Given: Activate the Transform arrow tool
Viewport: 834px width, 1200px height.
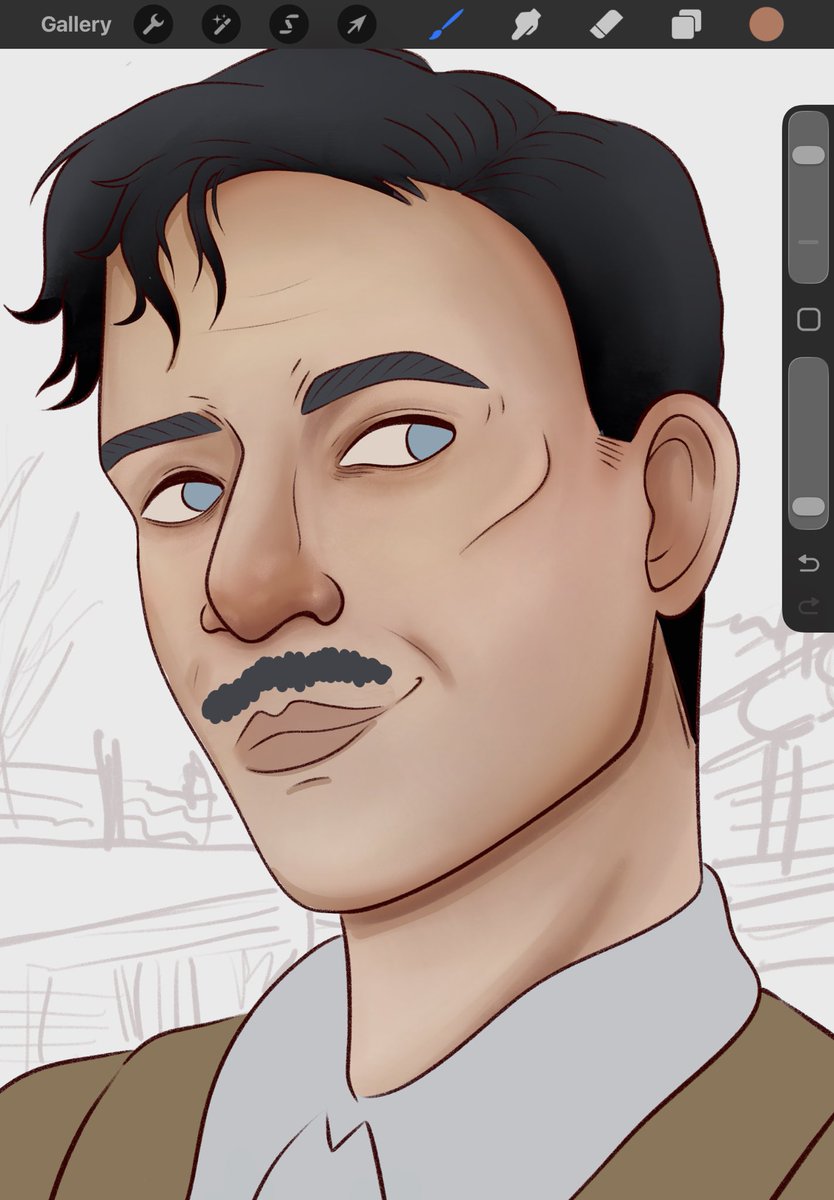Looking at the screenshot, I should pos(356,25).
